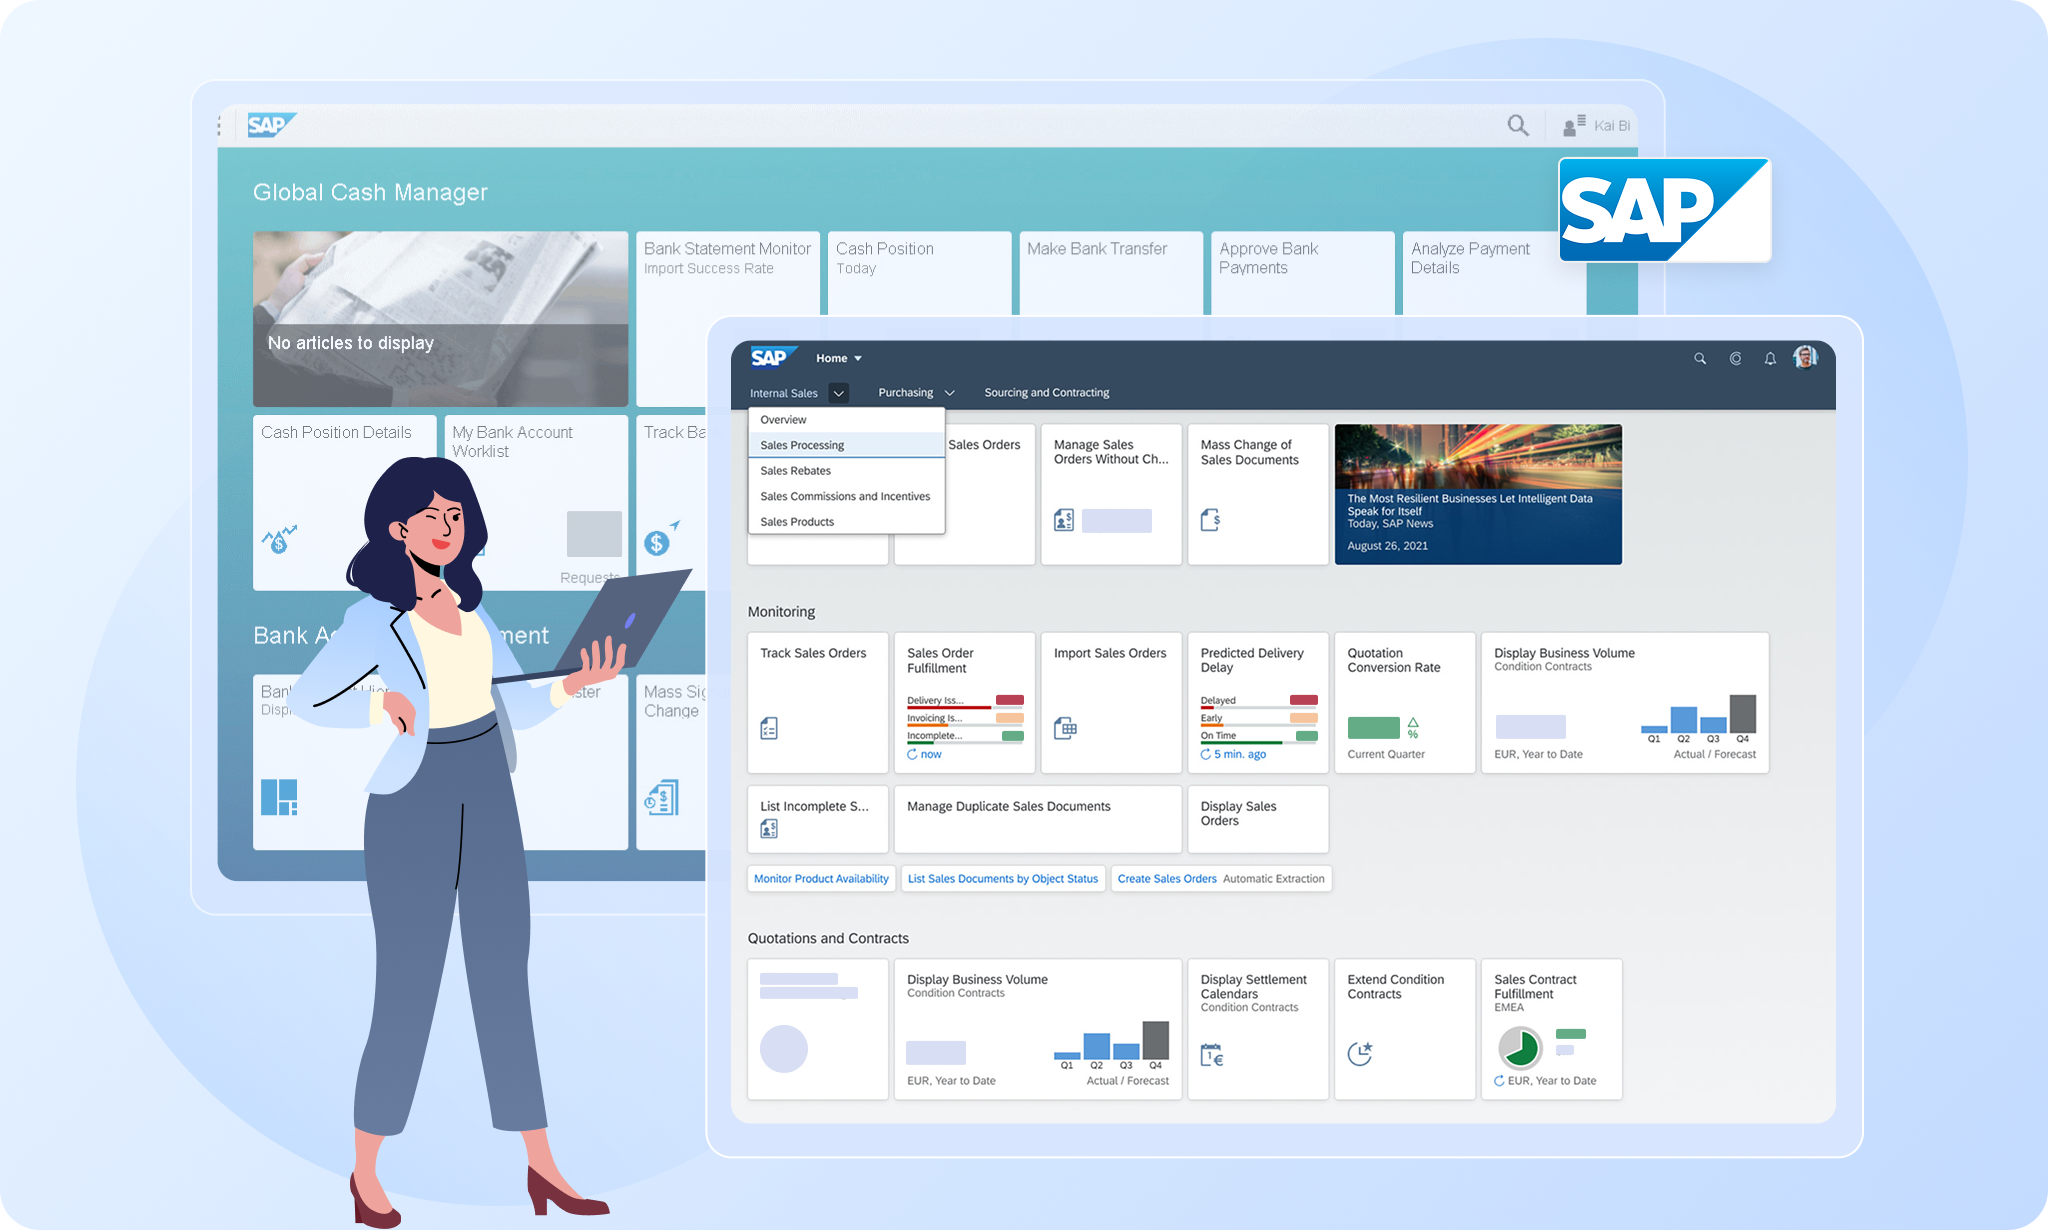Collapse the Internal Sales chevron dropdown

tap(839, 393)
